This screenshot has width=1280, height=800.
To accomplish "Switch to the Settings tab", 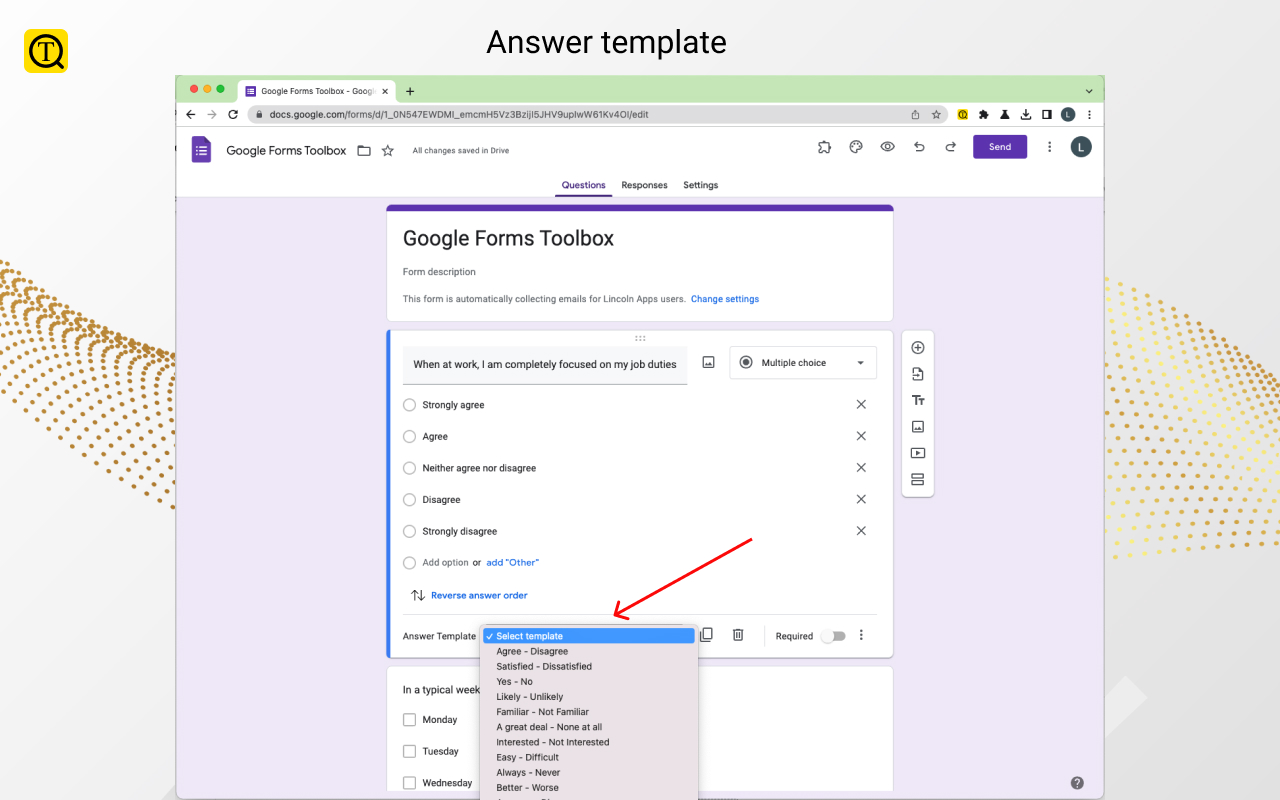I will [x=701, y=185].
